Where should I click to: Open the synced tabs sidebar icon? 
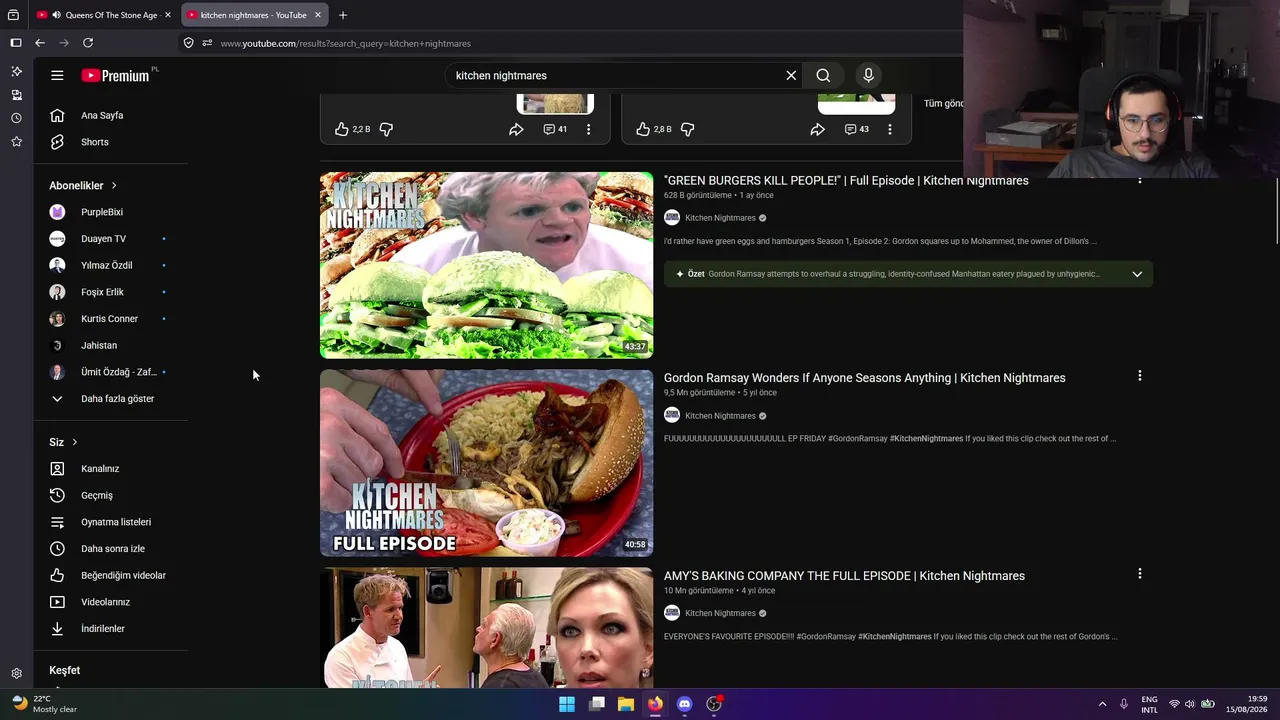[16, 95]
